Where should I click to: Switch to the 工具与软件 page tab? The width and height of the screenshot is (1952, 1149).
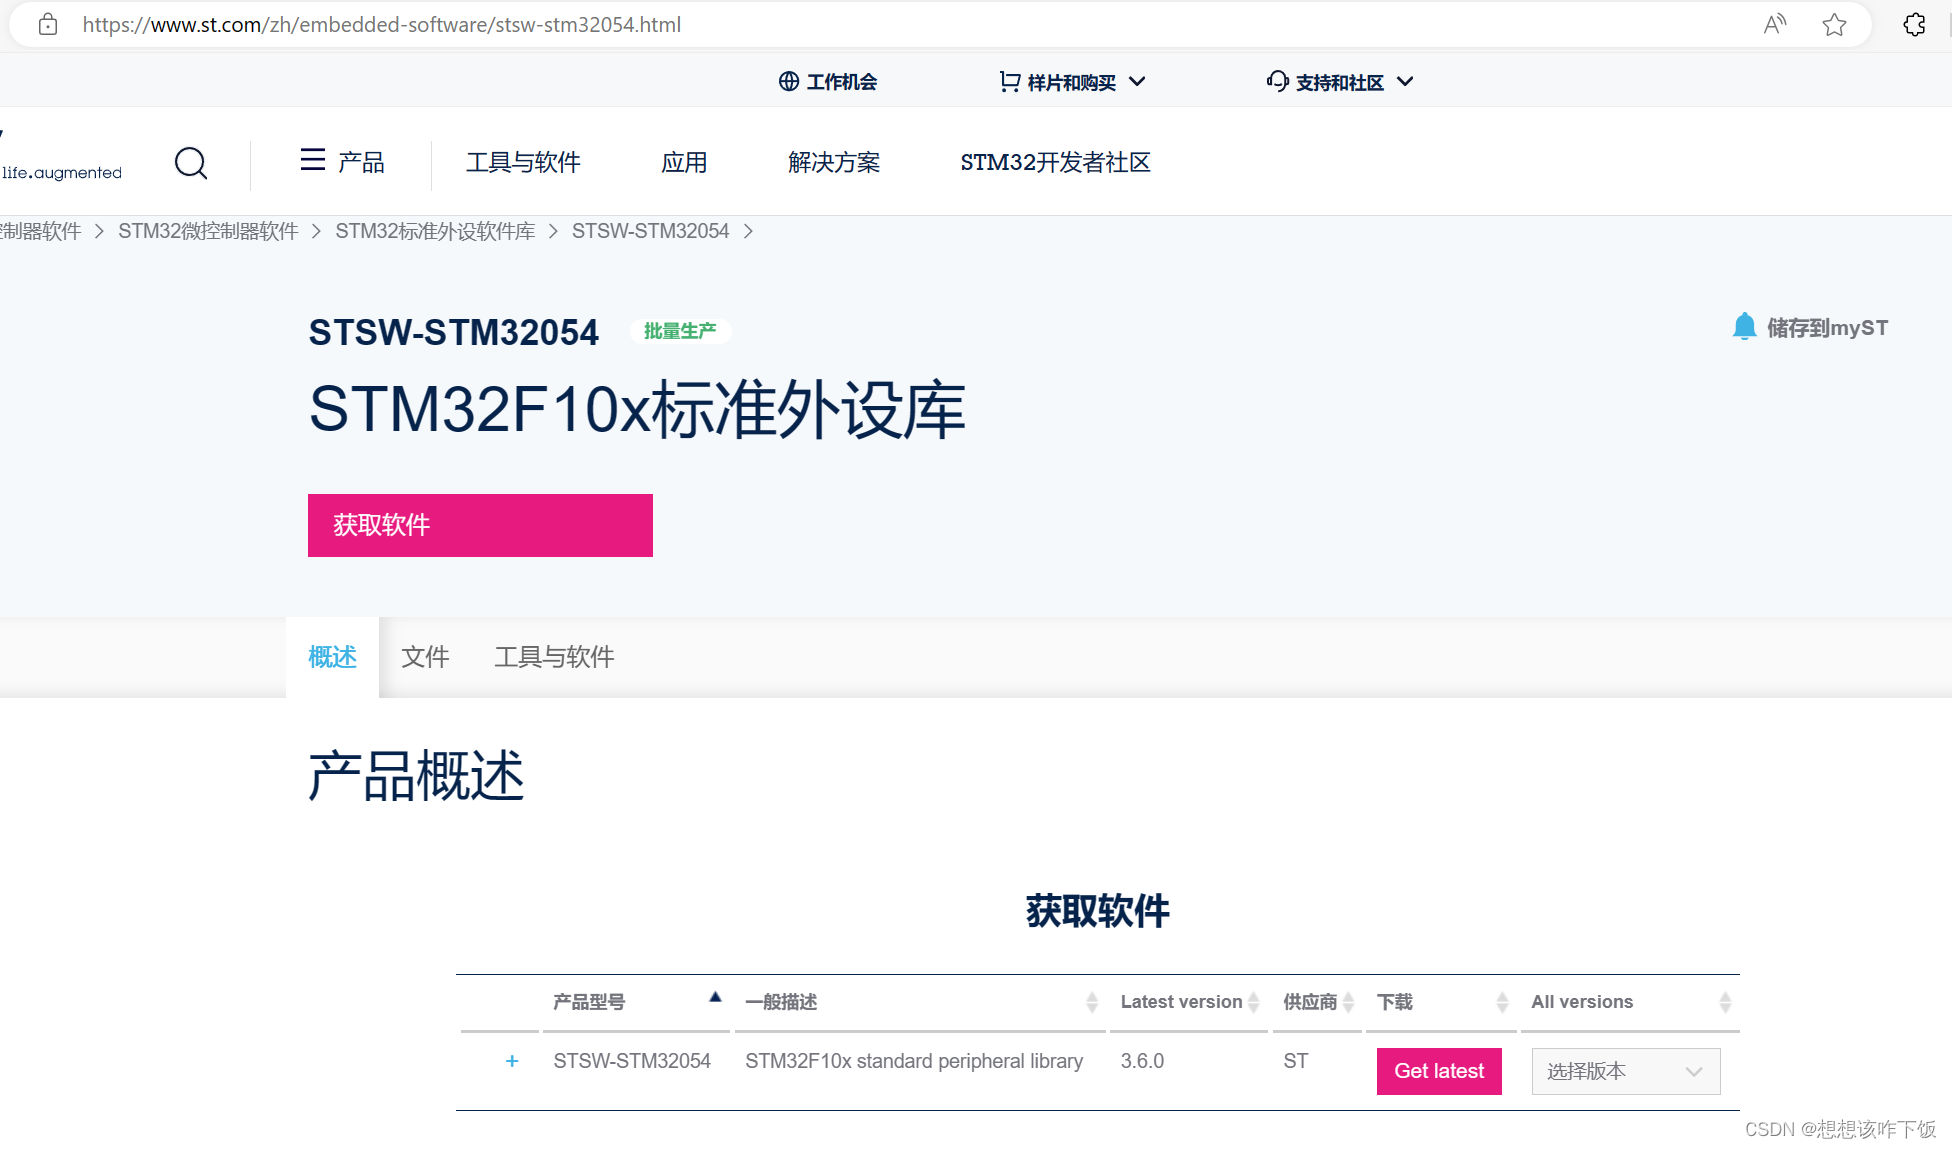point(554,657)
